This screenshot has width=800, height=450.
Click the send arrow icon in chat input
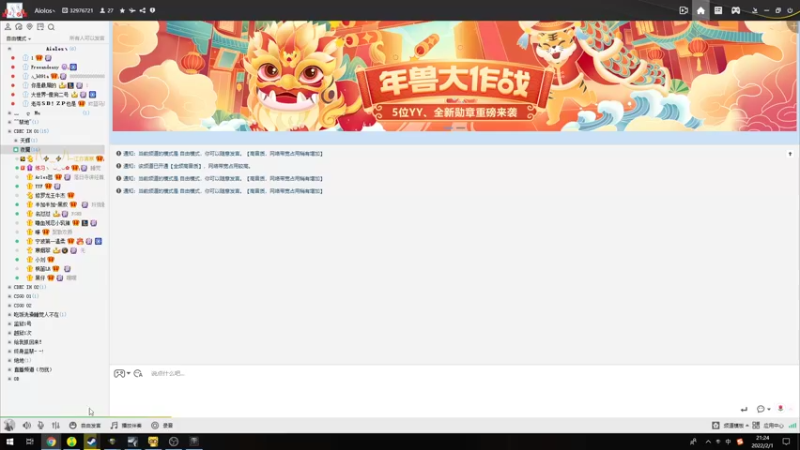744,409
